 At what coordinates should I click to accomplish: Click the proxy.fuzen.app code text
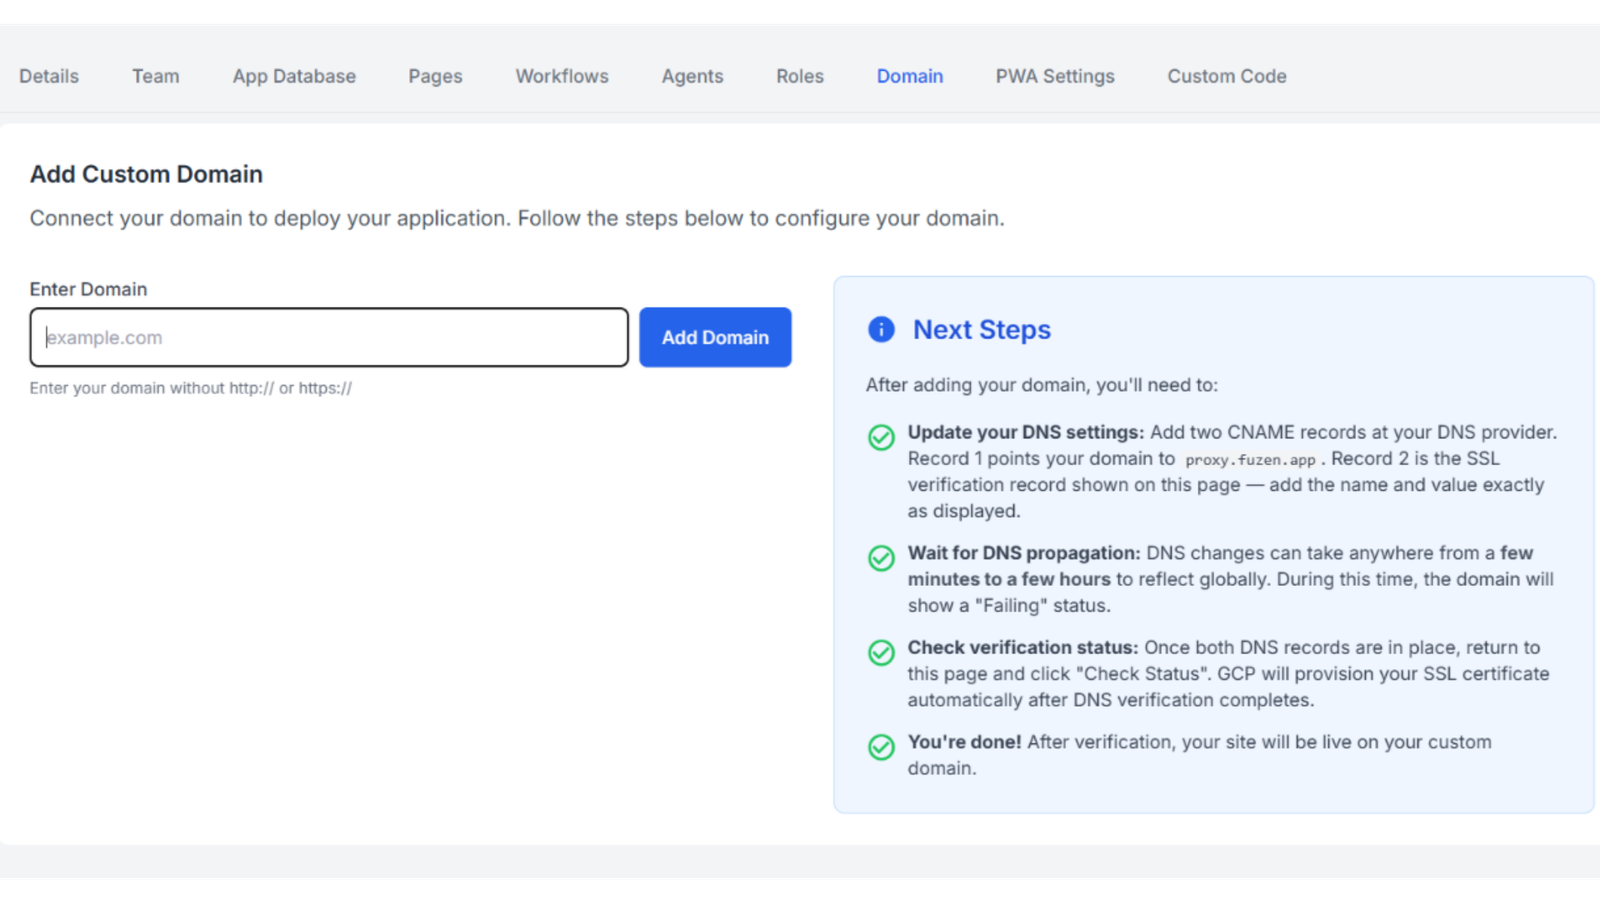click(1250, 460)
